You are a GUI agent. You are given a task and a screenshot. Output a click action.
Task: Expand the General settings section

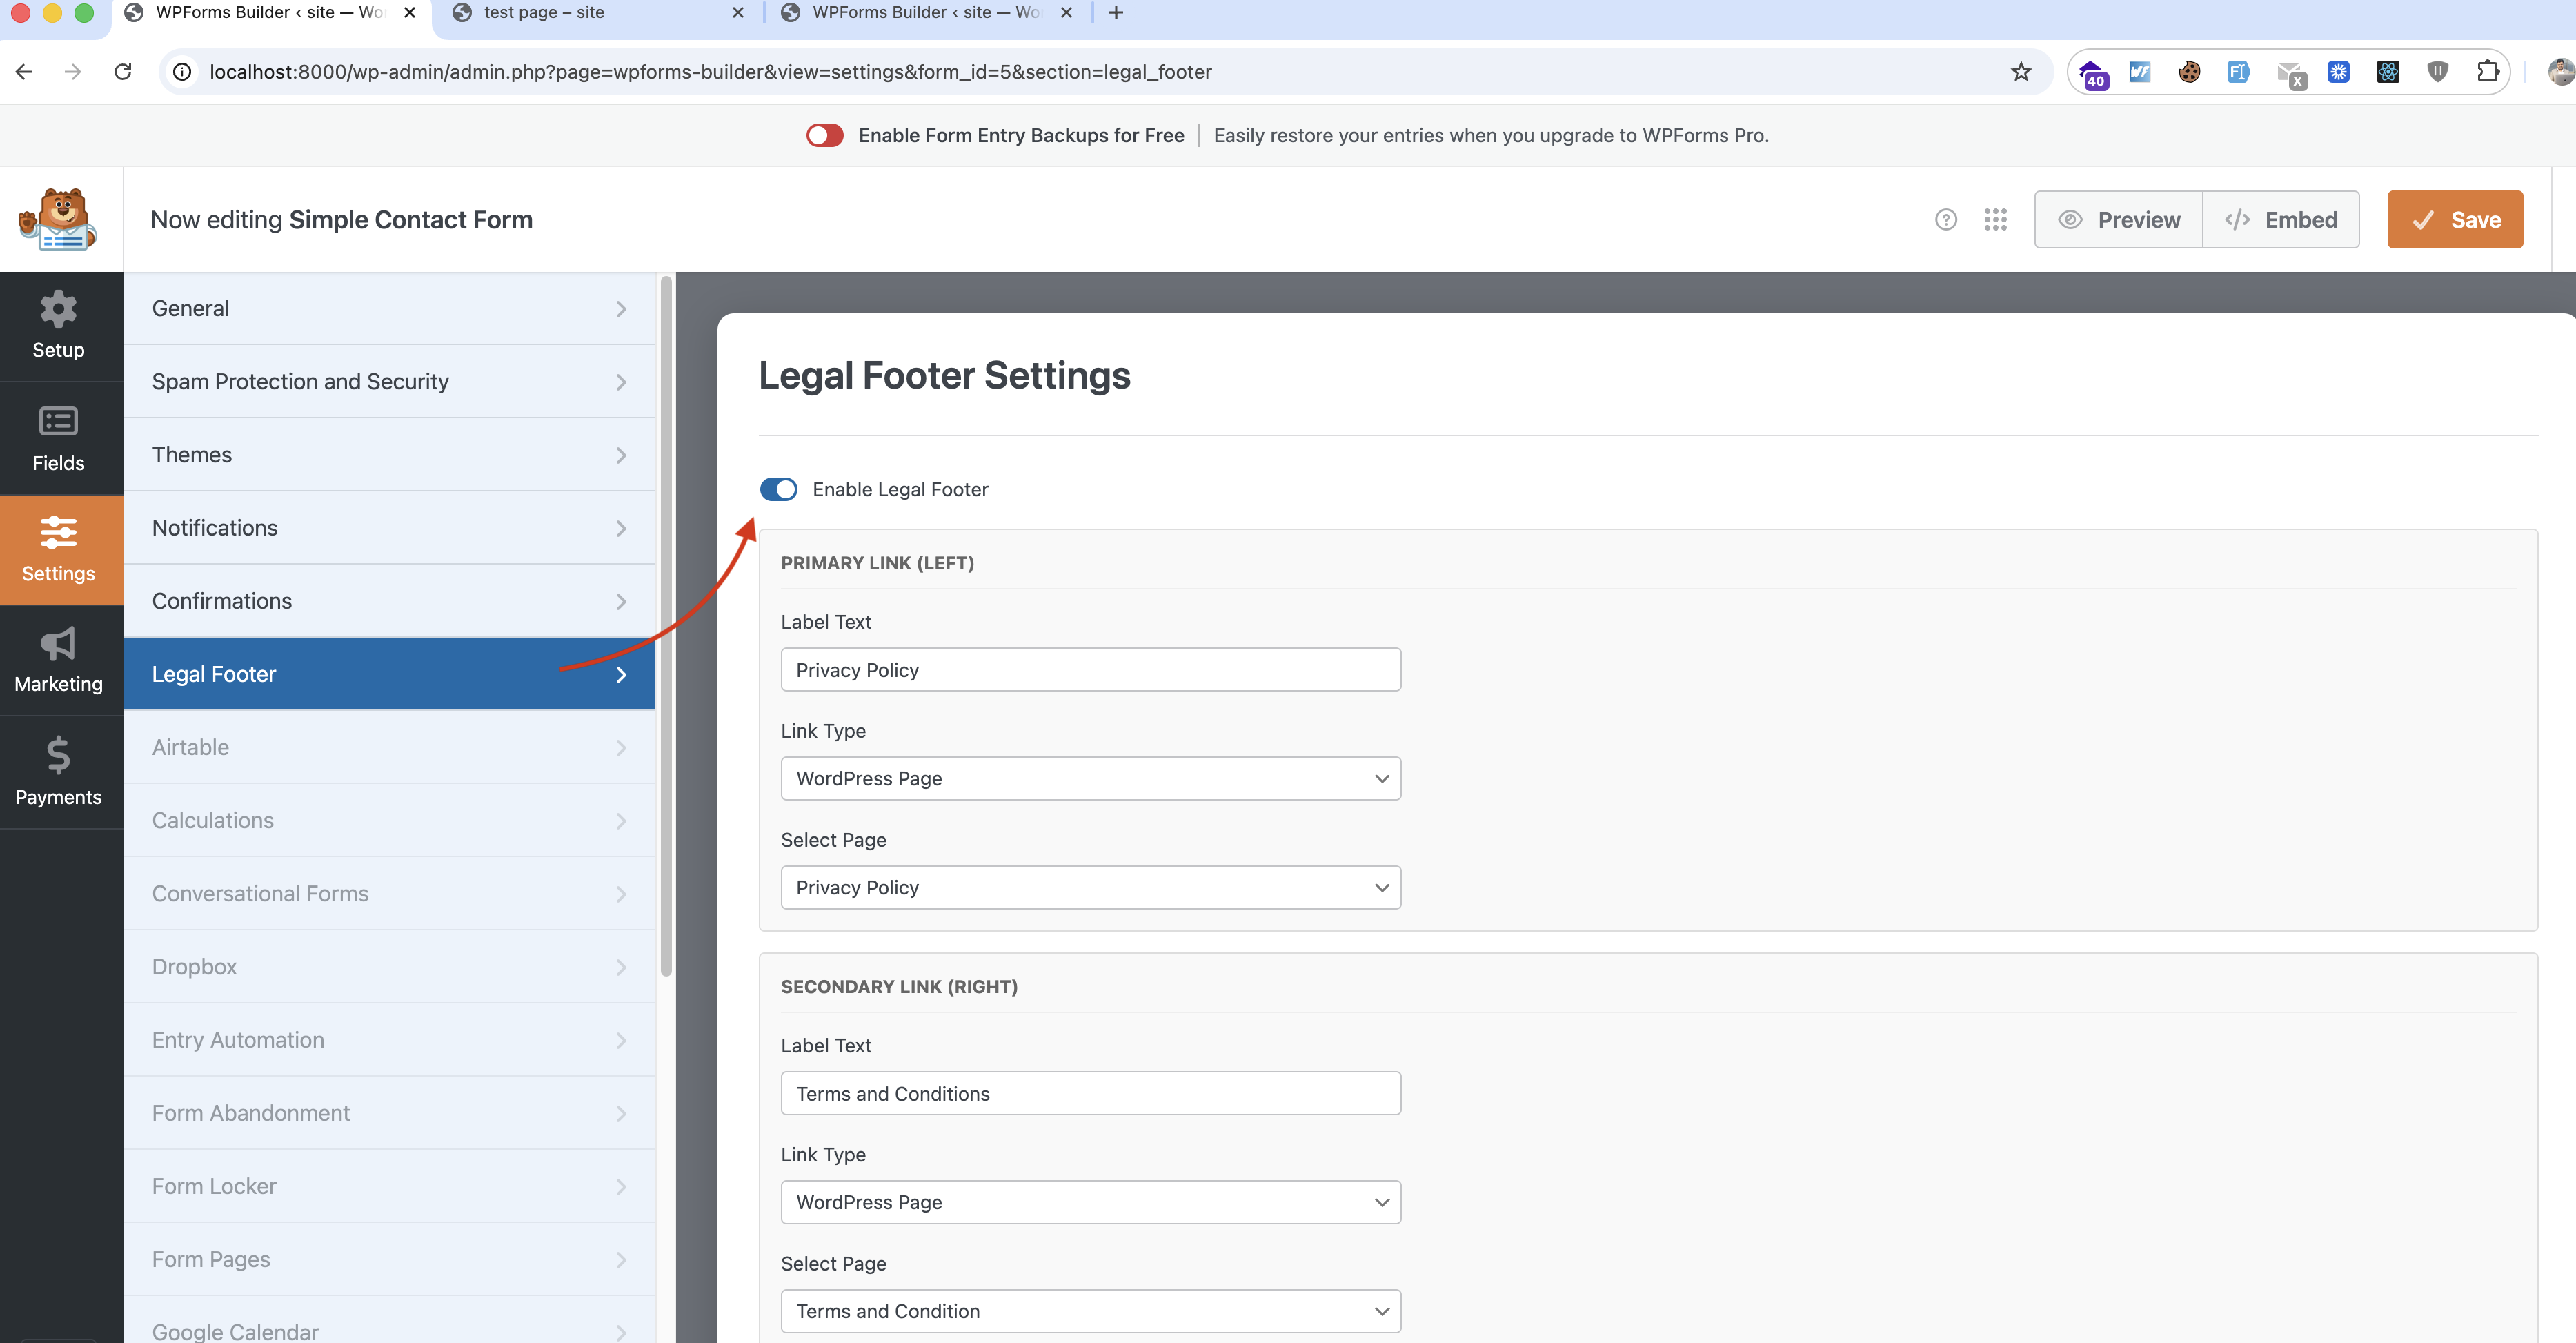point(389,308)
